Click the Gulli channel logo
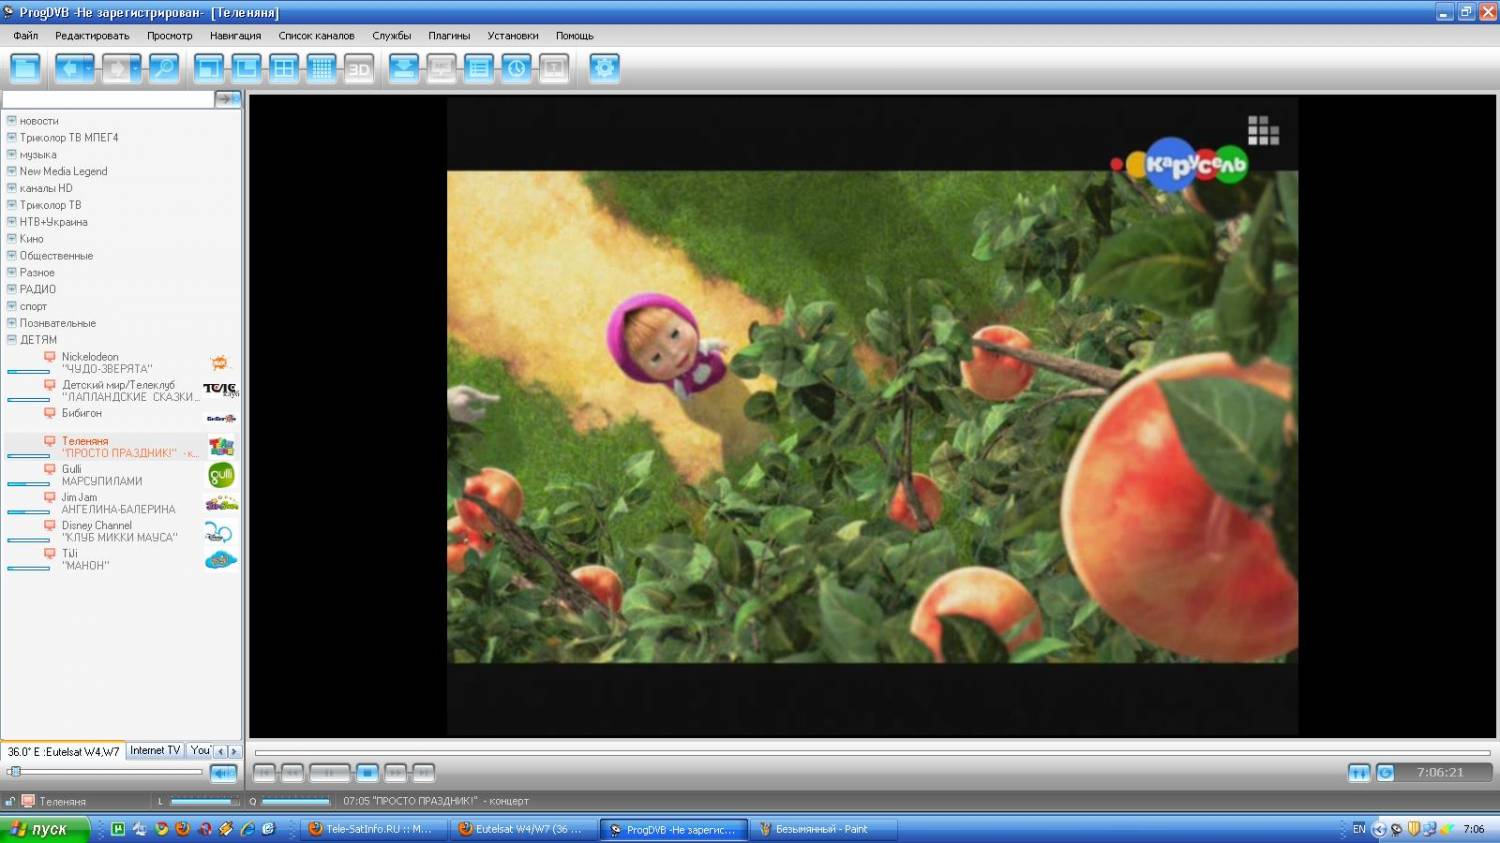This screenshot has height=843, width=1500. (x=221, y=475)
